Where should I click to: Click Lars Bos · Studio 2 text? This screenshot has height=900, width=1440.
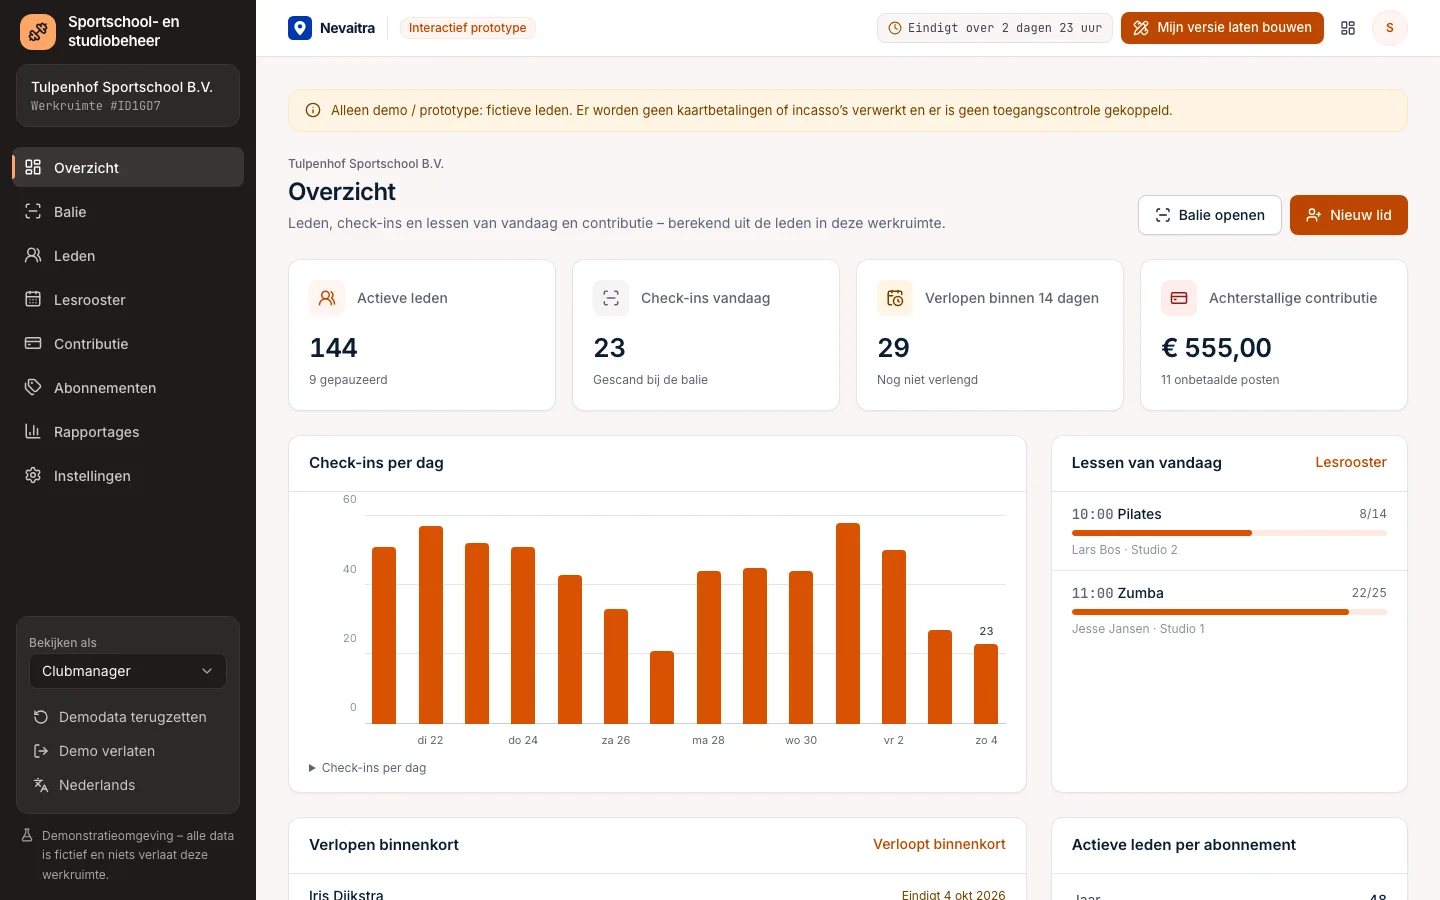pyautogui.click(x=1124, y=550)
